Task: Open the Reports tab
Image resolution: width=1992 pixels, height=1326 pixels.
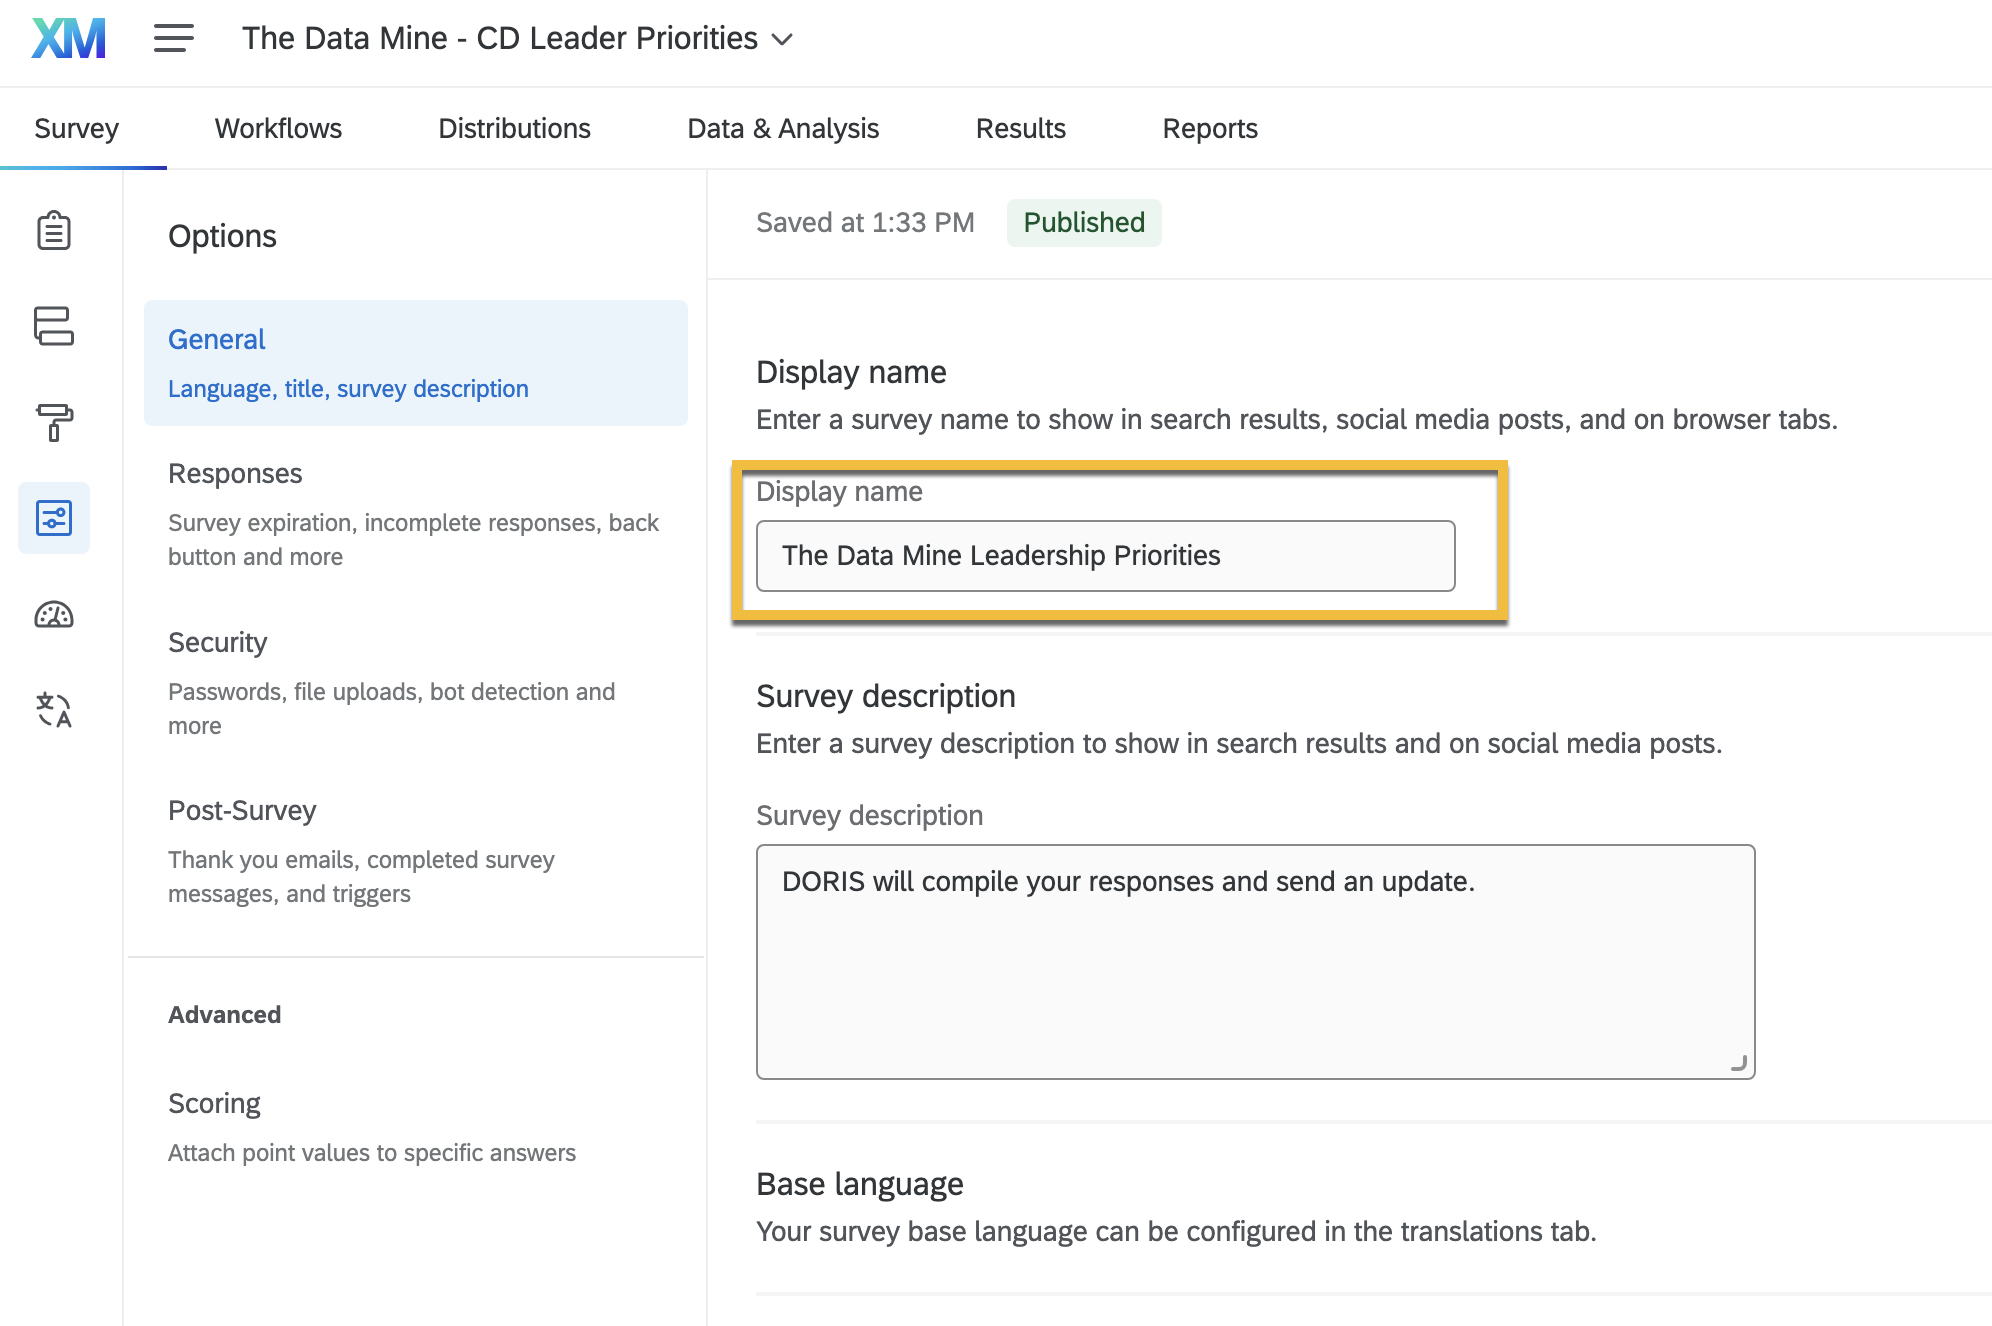Action: (x=1210, y=128)
